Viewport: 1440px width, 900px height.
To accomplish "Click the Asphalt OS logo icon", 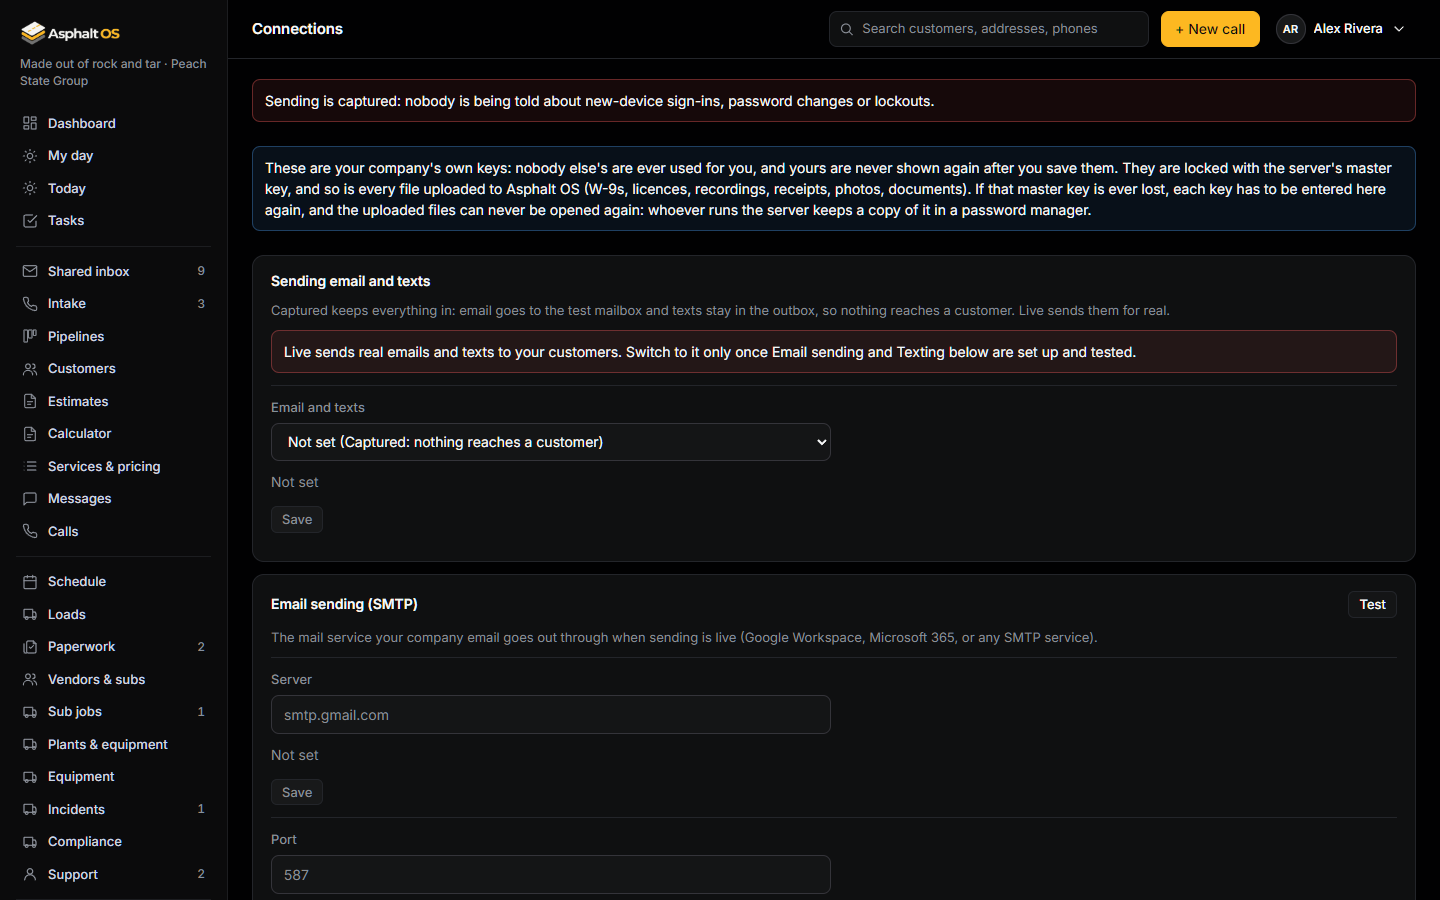I will pyautogui.click(x=33, y=33).
